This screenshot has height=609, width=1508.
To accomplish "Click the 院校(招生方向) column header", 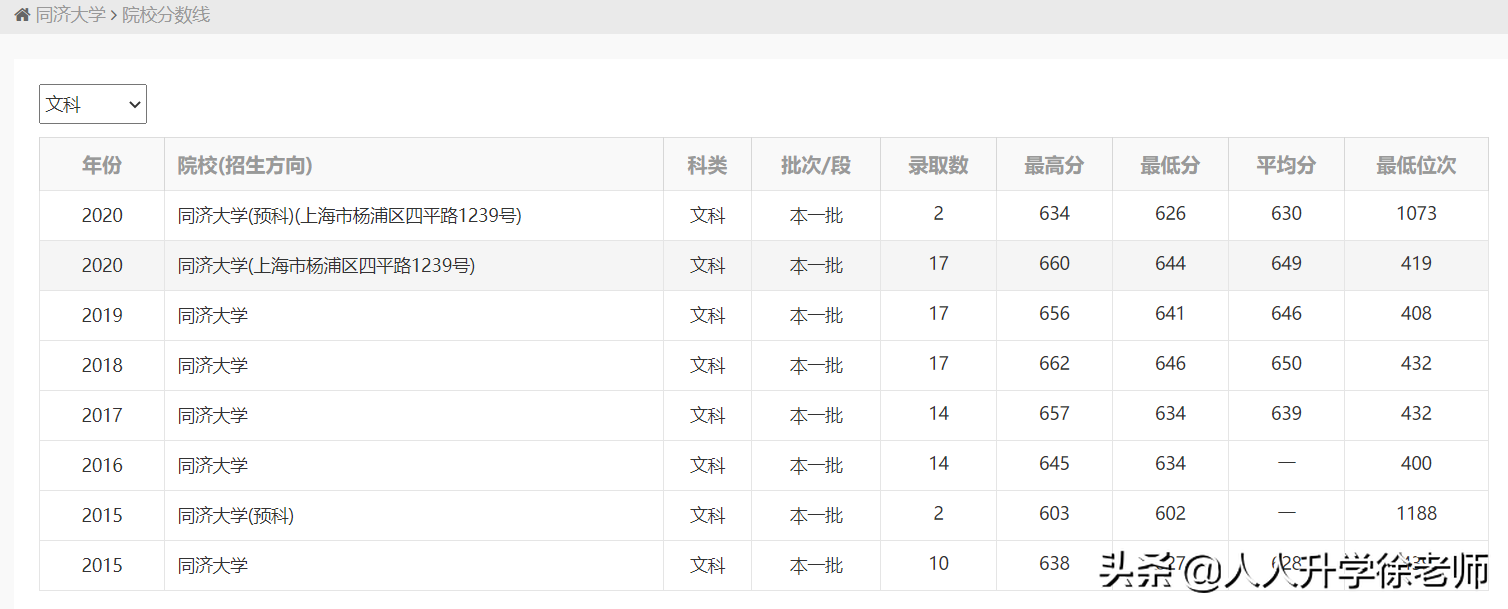I will tap(245, 165).
